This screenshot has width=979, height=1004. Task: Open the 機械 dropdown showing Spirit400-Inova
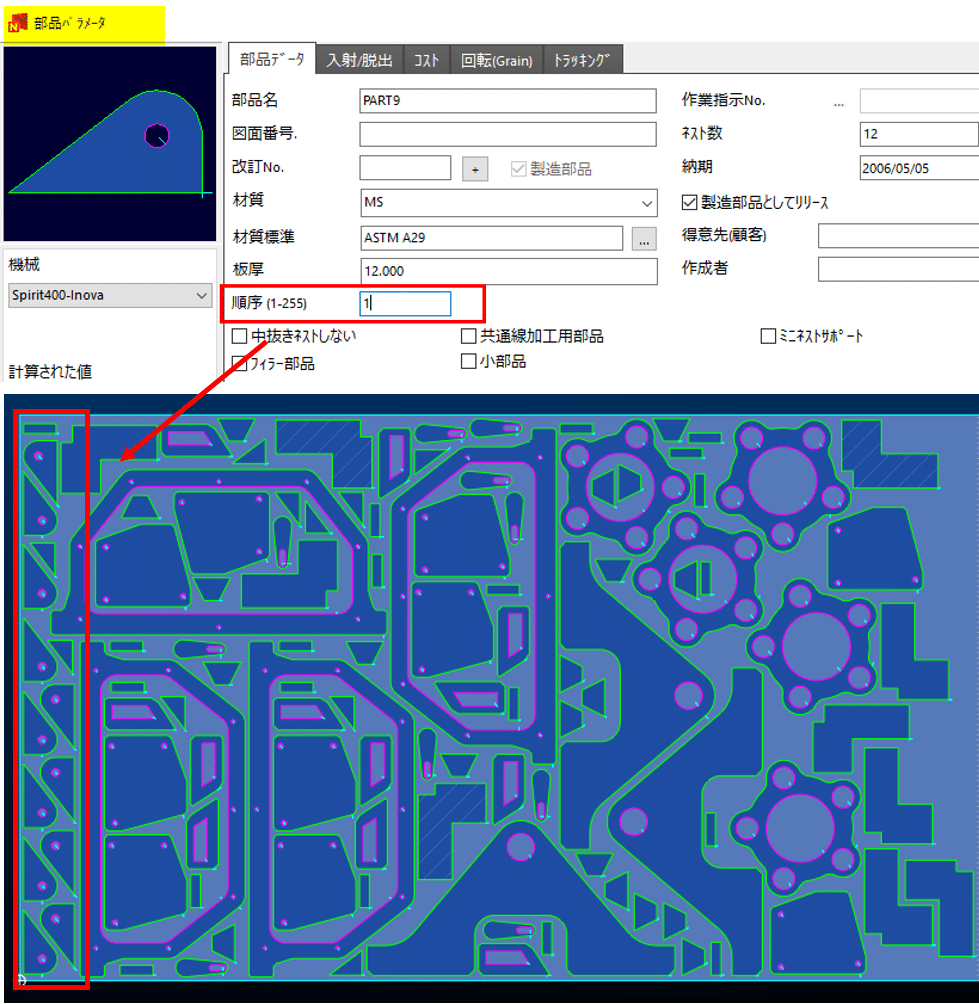(x=110, y=295)
